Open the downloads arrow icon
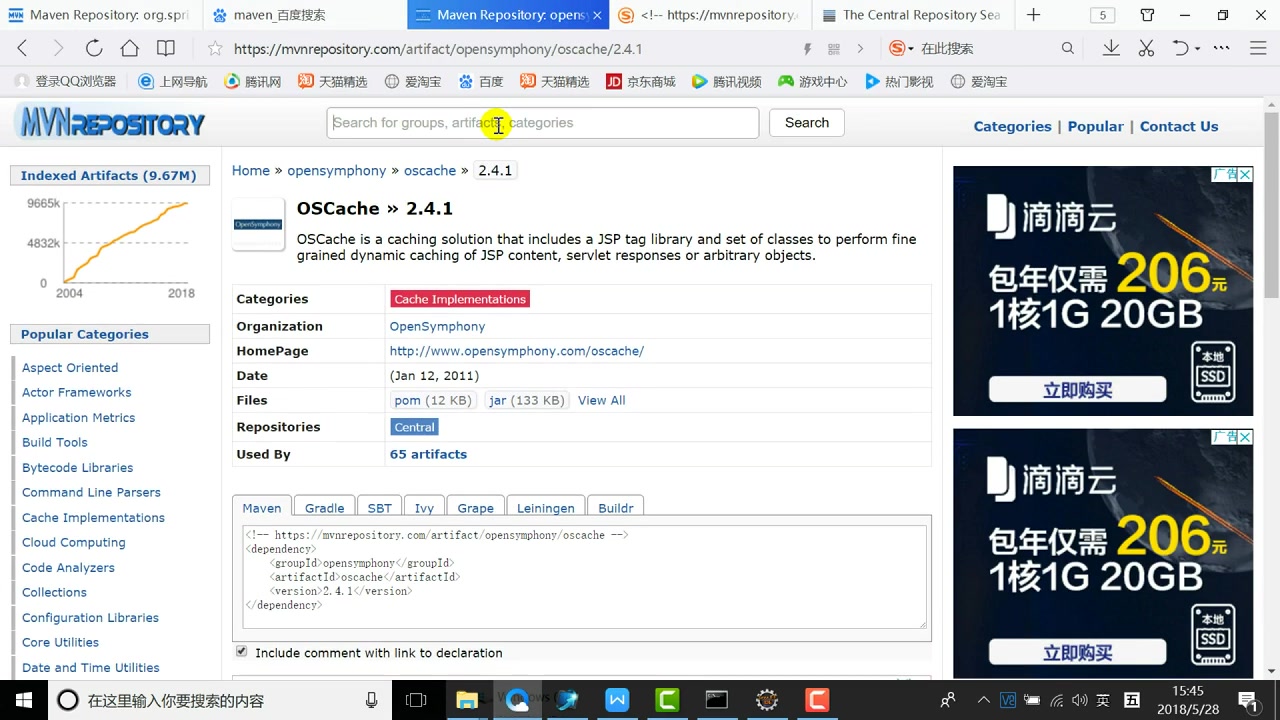Image resolution: width=1280 pixels, height=720 pixels. [1111, 48]
